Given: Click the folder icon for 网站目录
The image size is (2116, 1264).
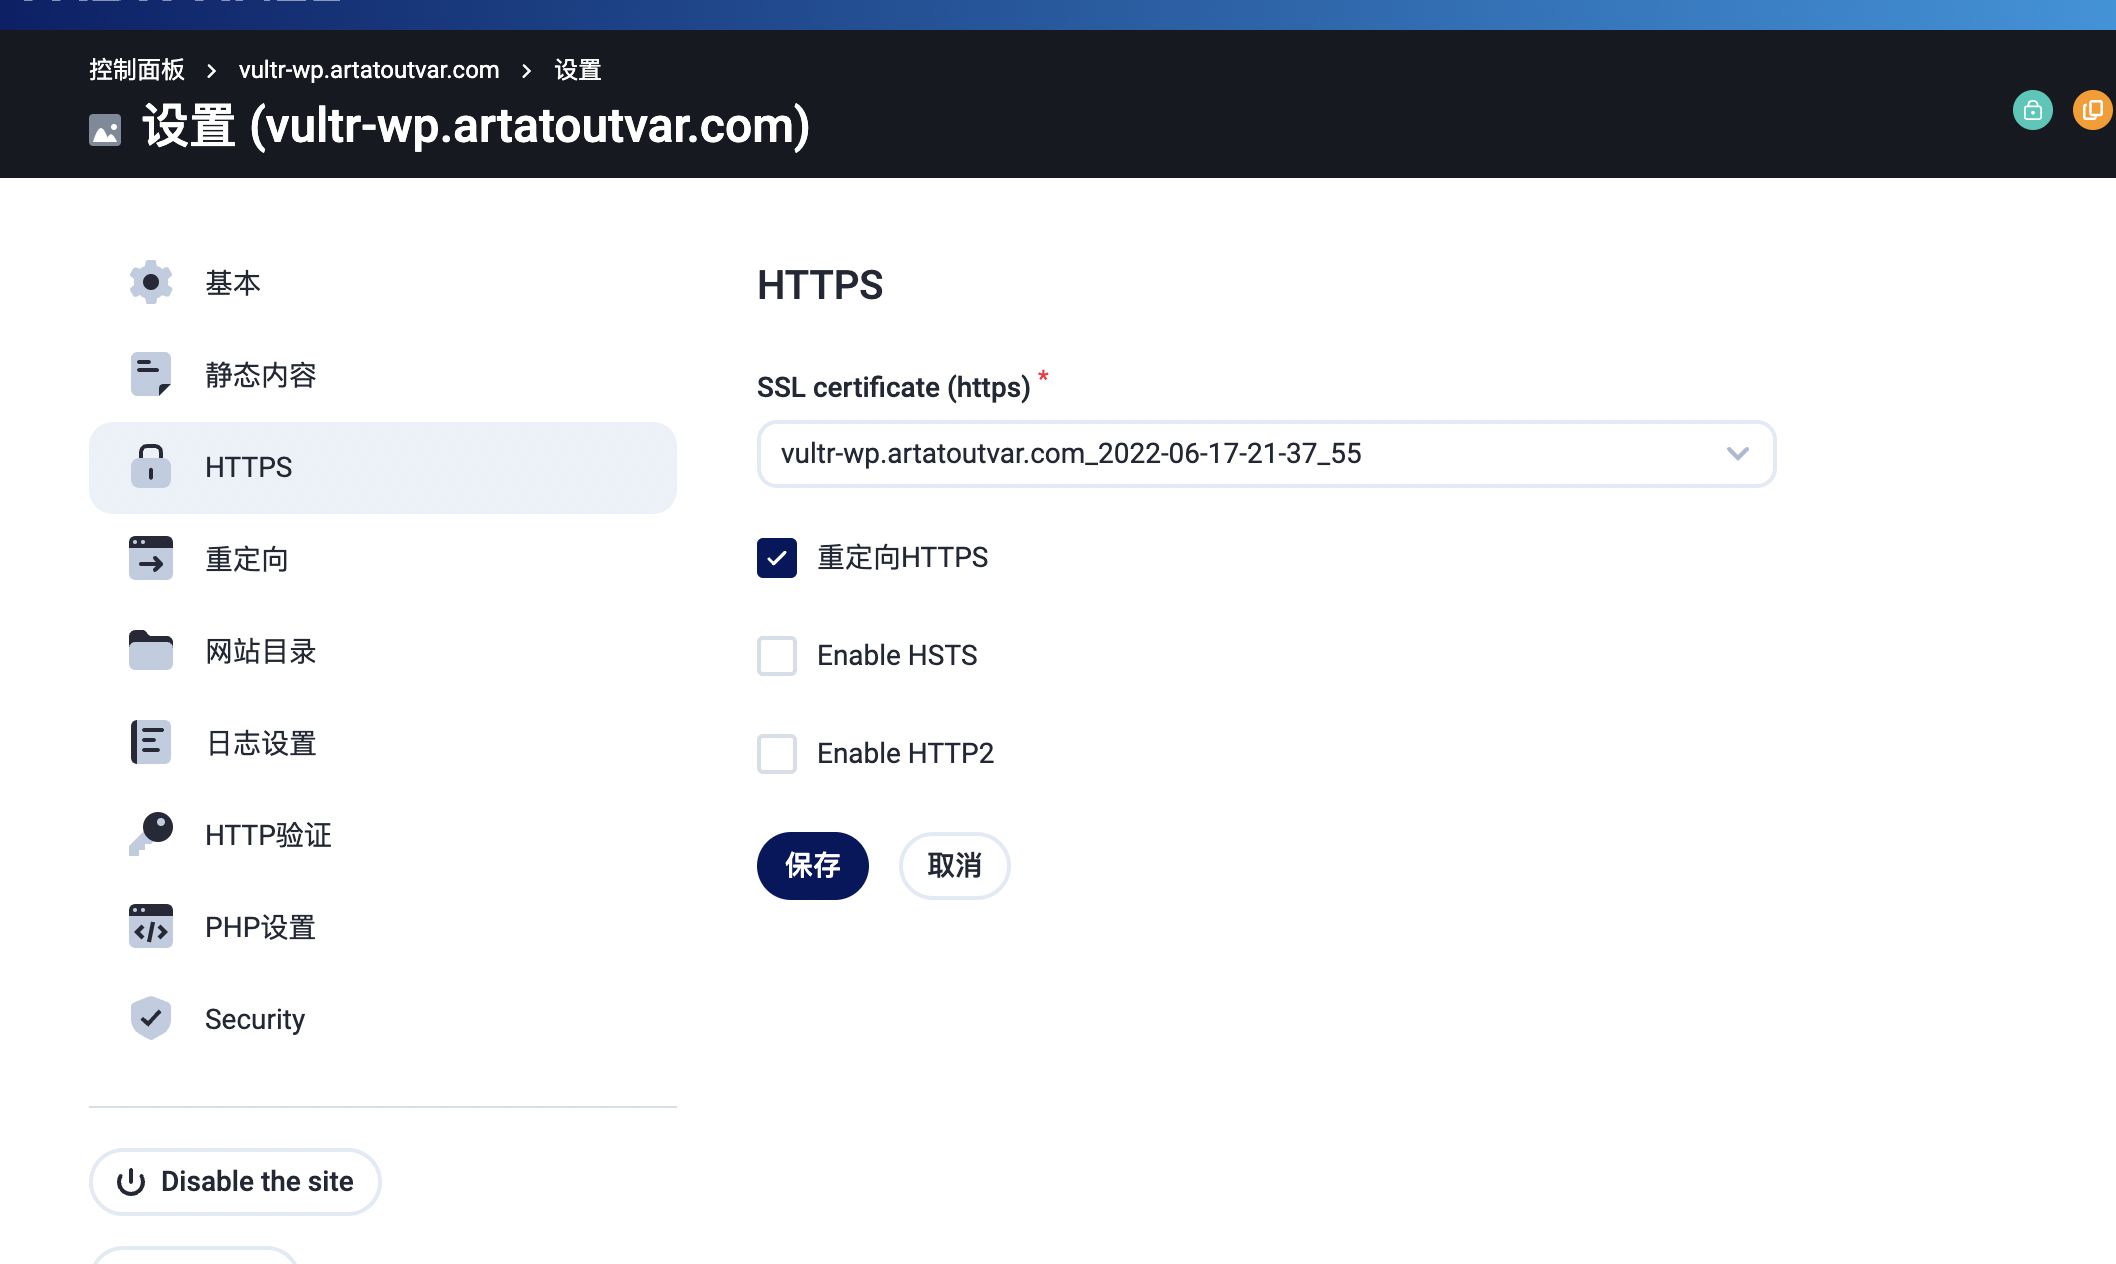Looking at the screenshot, I should coord(151,650).
